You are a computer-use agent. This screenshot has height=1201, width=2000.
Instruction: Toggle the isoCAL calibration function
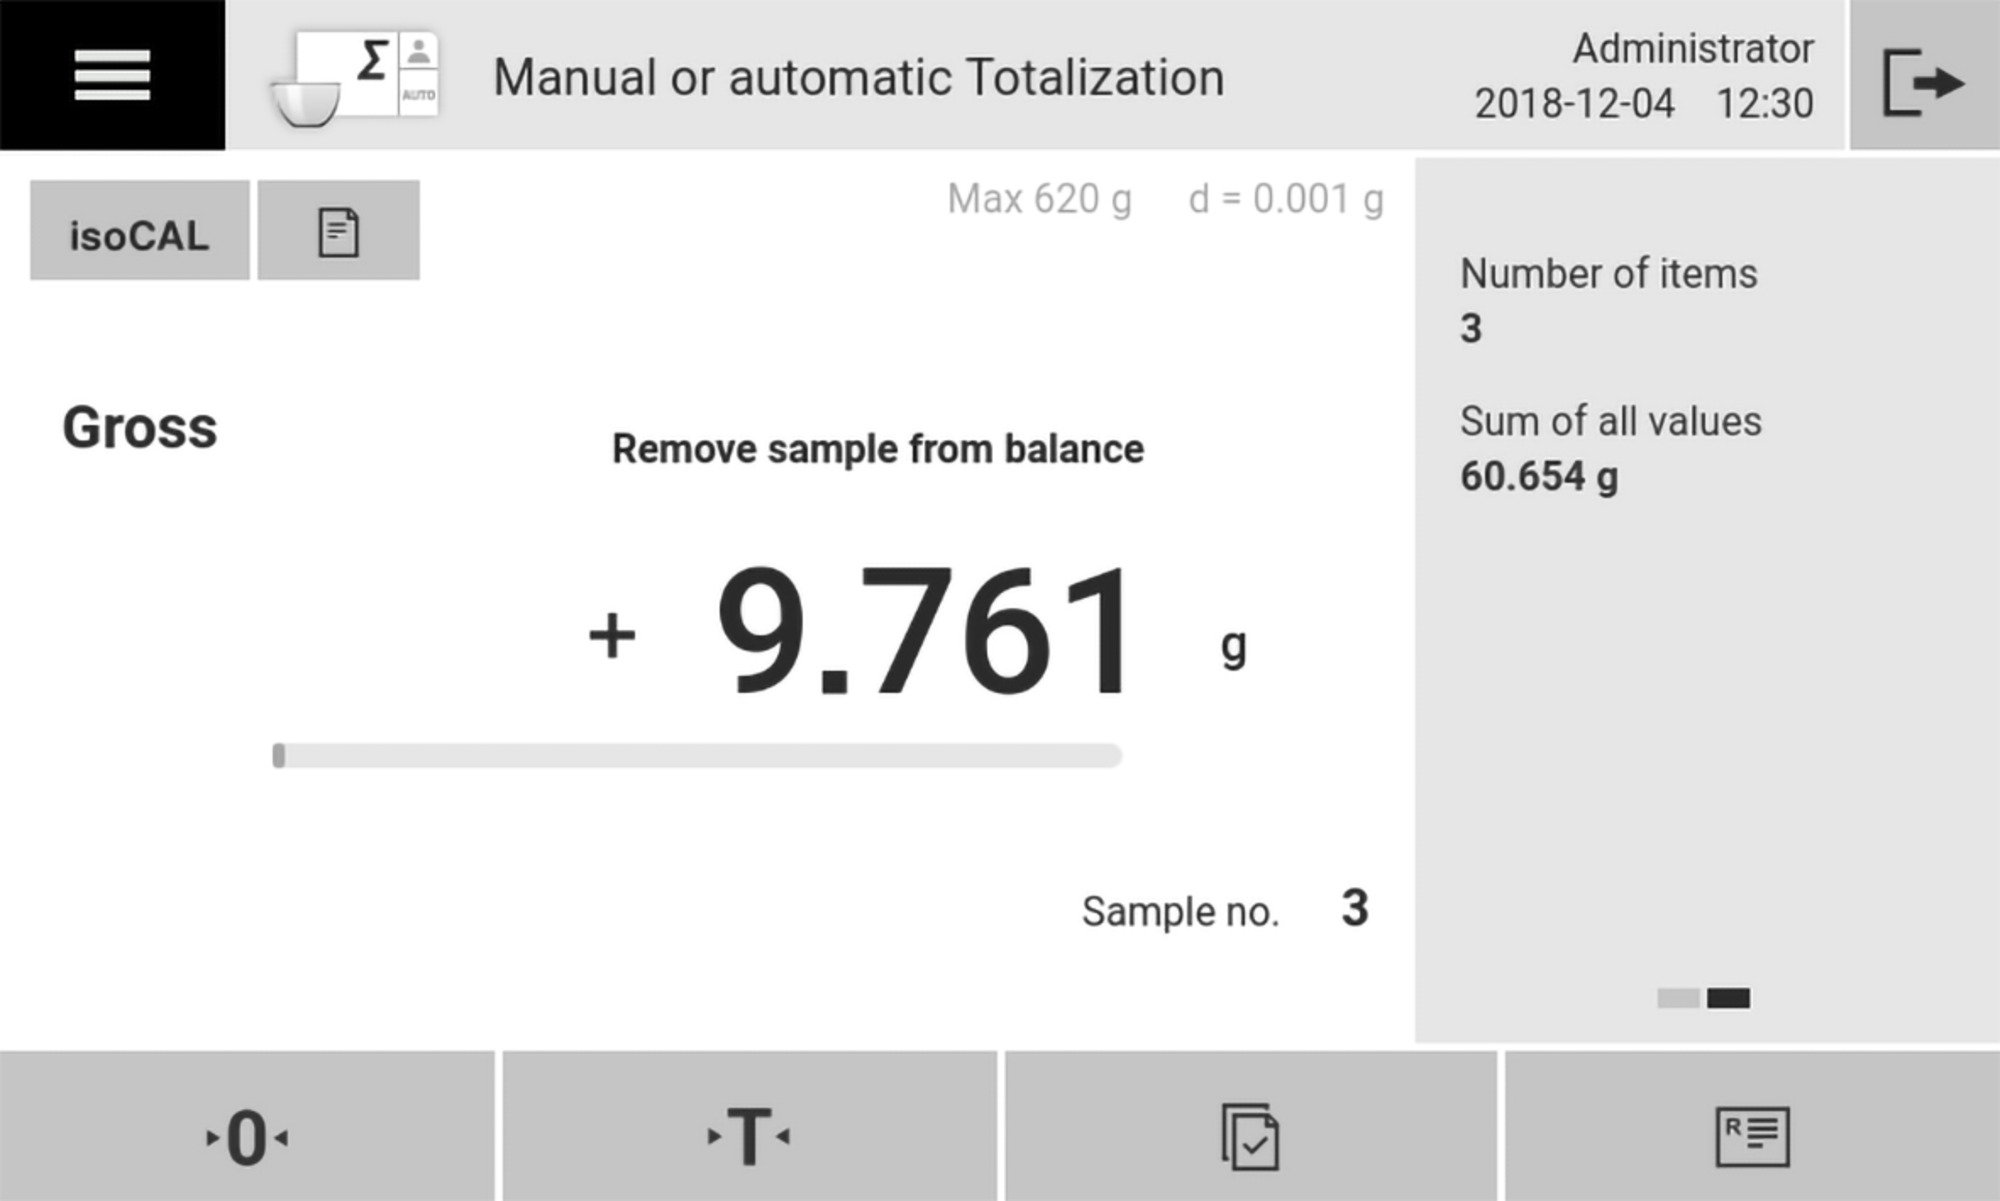(x=139, y=232)
